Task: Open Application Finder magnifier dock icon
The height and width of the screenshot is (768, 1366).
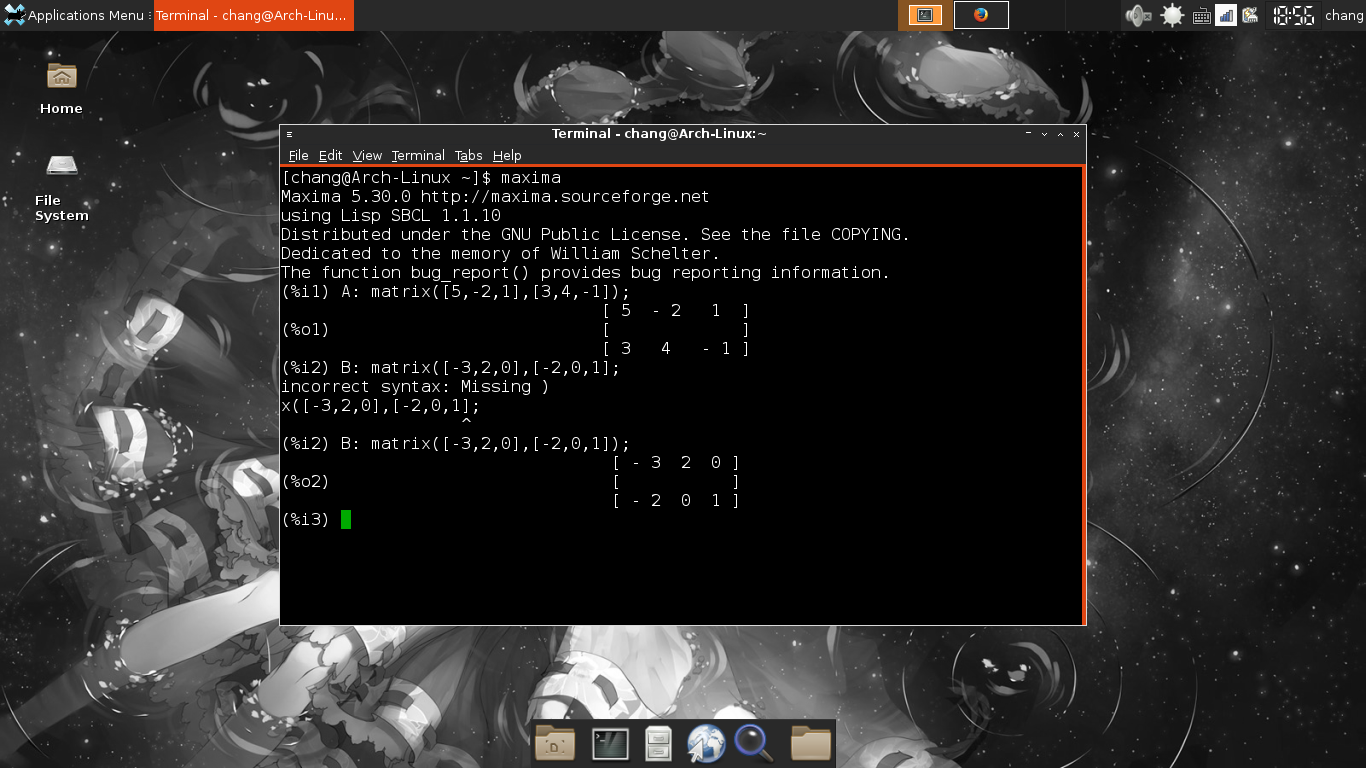Action: pos(753,743)
